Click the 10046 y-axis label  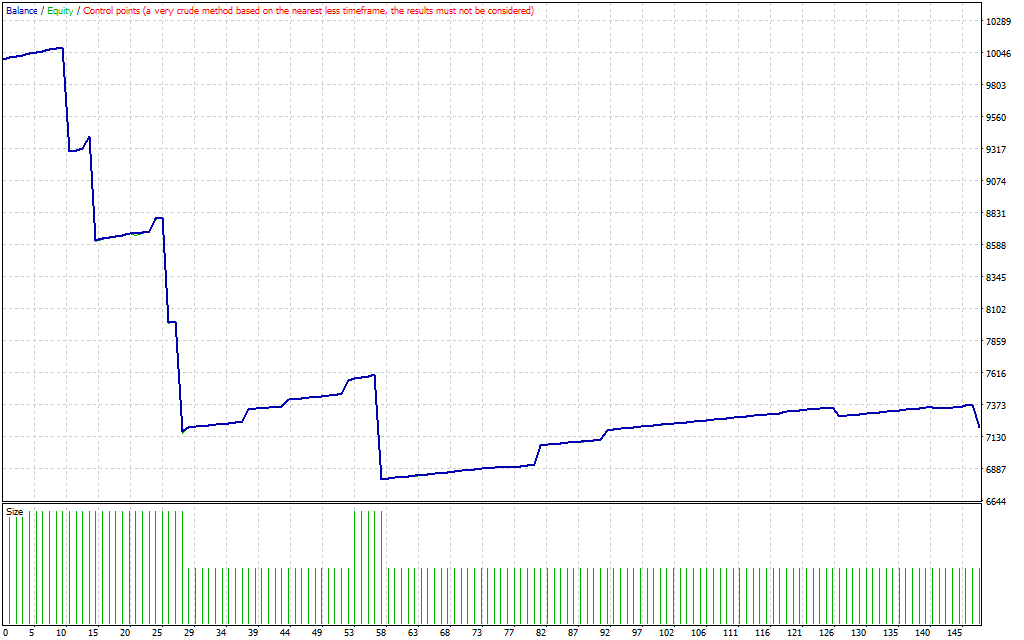tap(998, 54)
